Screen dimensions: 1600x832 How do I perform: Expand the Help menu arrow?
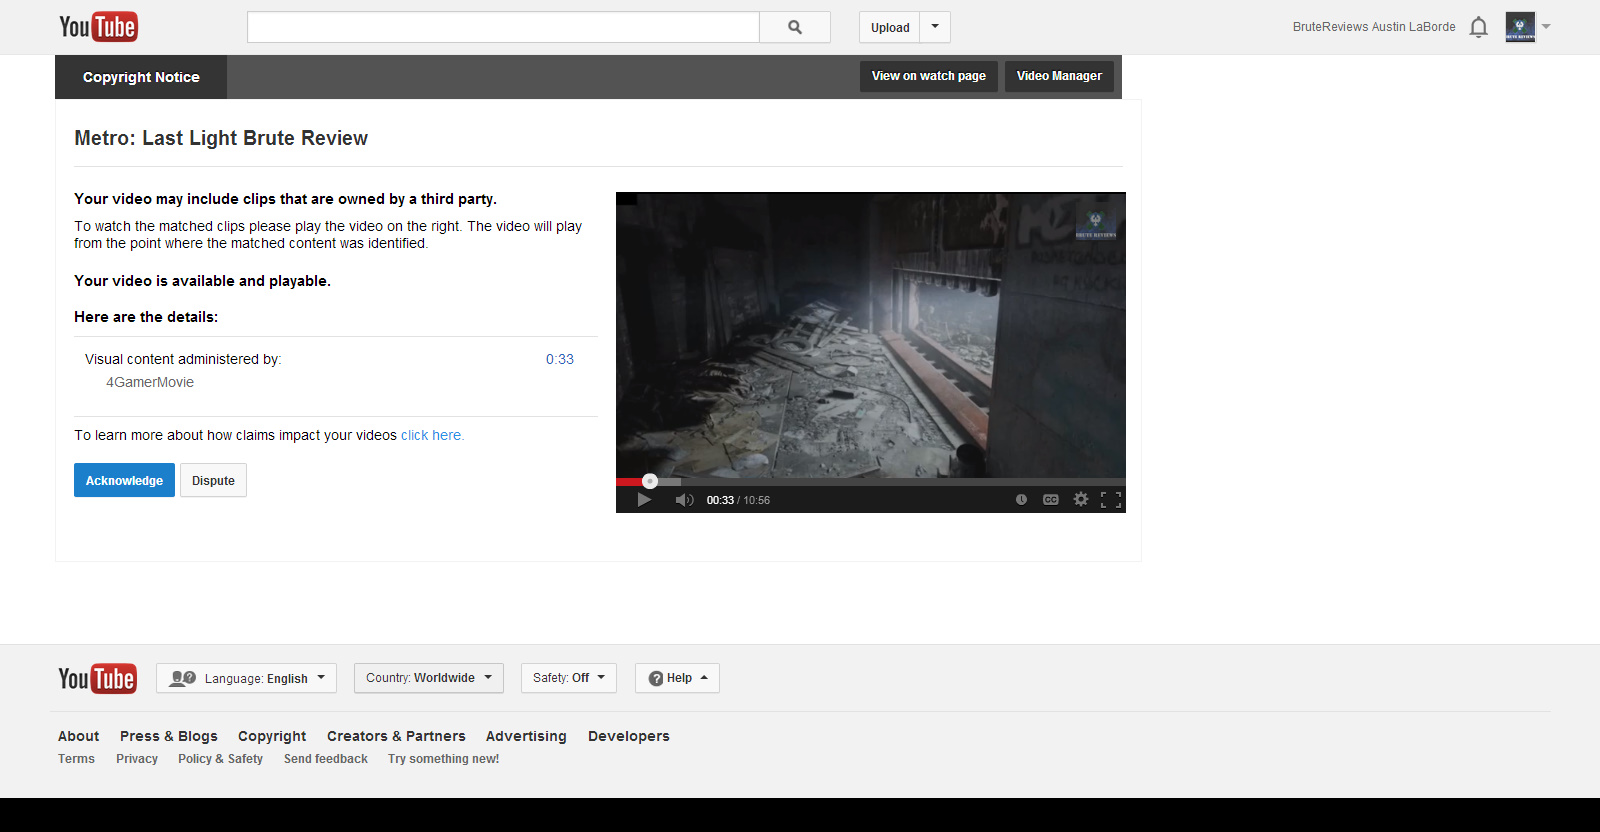pyautogui.click(x=704, y=678)
